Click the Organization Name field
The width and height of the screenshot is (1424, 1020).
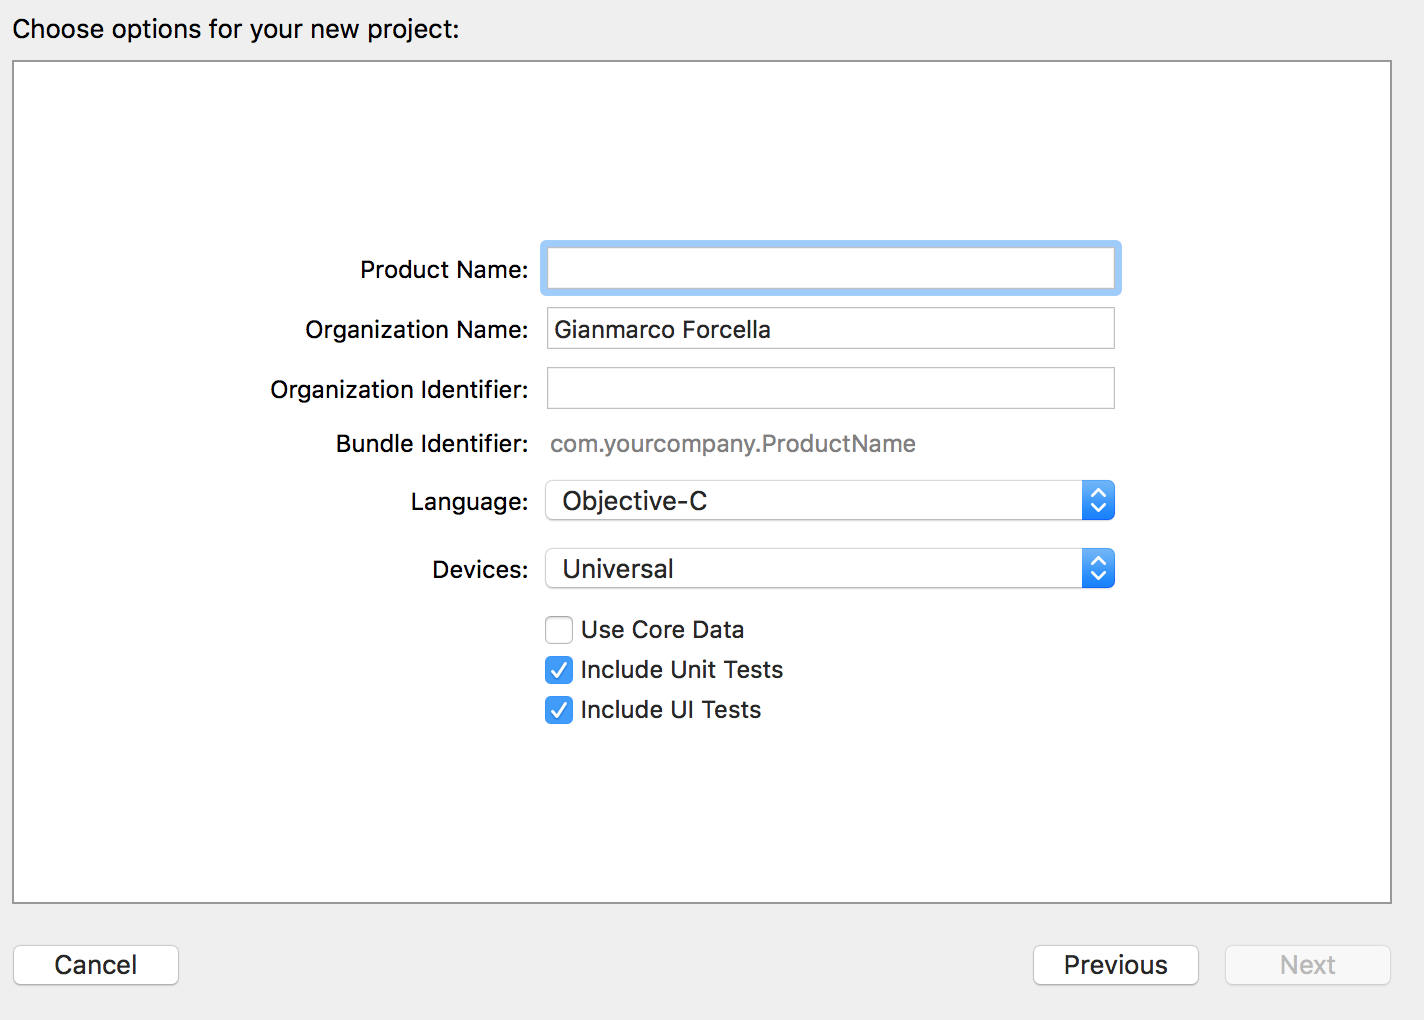click(x=830, y=328)
